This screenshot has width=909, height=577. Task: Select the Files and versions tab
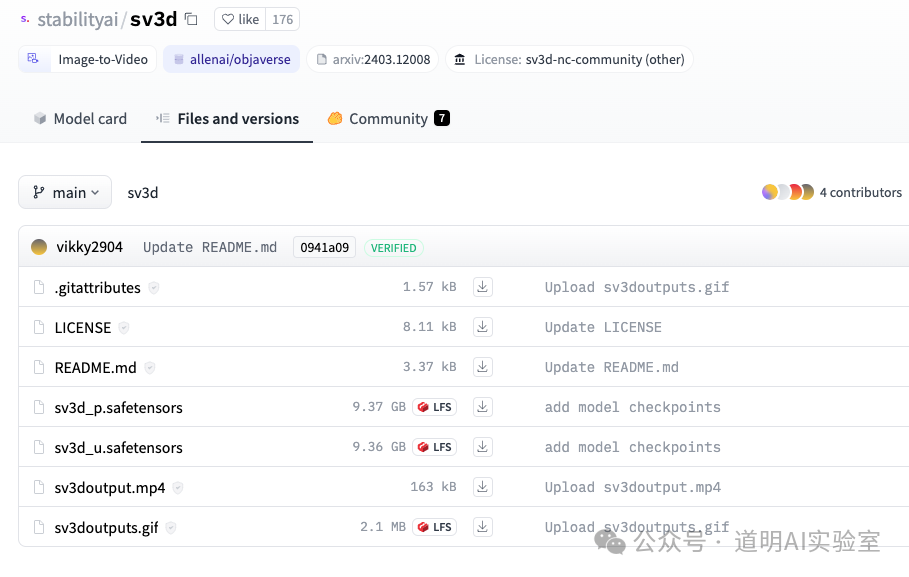227,118
